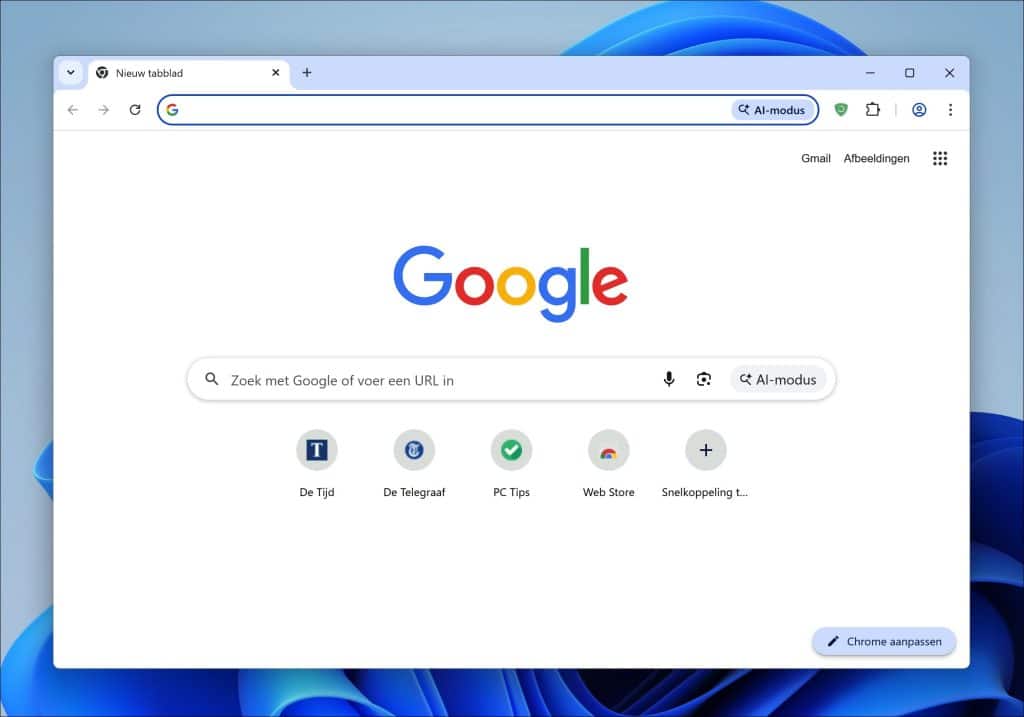This screenshot has height=717, width=1024.
Task: Open the De Telegraaf shortcut
Action: click(414, 450)
